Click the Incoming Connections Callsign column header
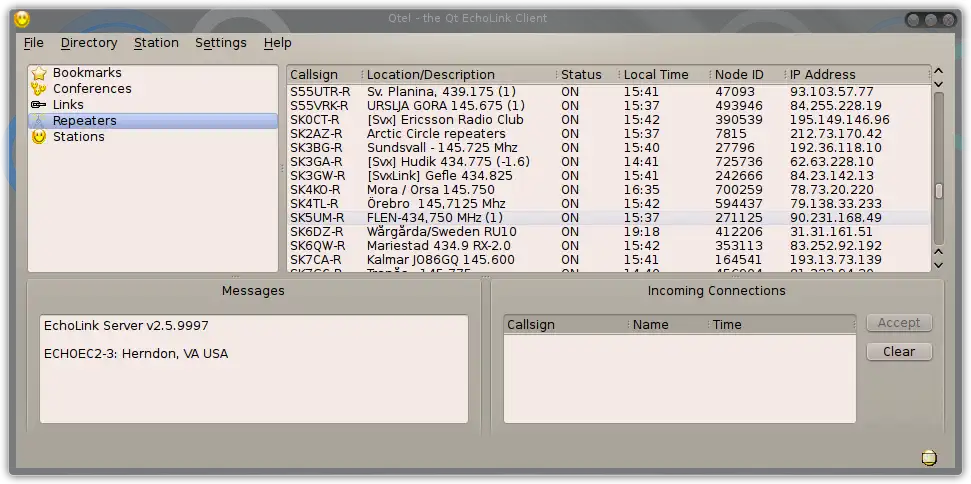The width and height of the screenshot is (971, 484). [x=567, y=324]
